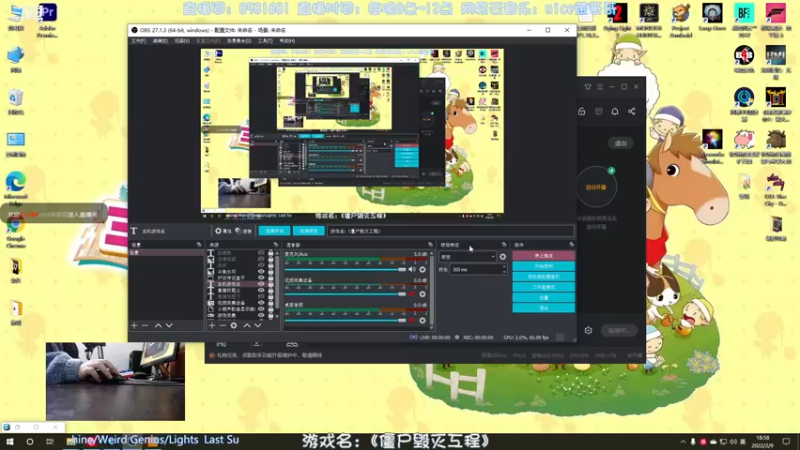This screenshot has height=450, width=800.
Task: Open Microsoft Edge desktop icon
Action: pyautogui.click(x=16, y=187)
